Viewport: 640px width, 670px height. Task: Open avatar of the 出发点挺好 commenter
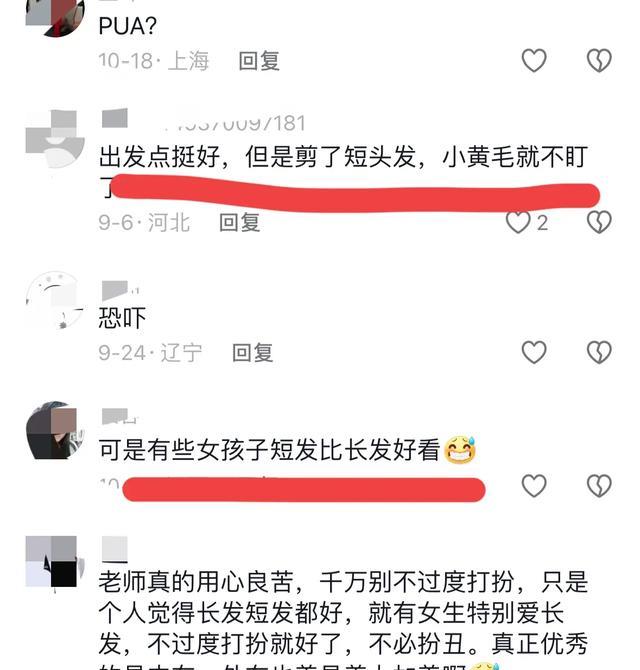[x=55, y=138]
